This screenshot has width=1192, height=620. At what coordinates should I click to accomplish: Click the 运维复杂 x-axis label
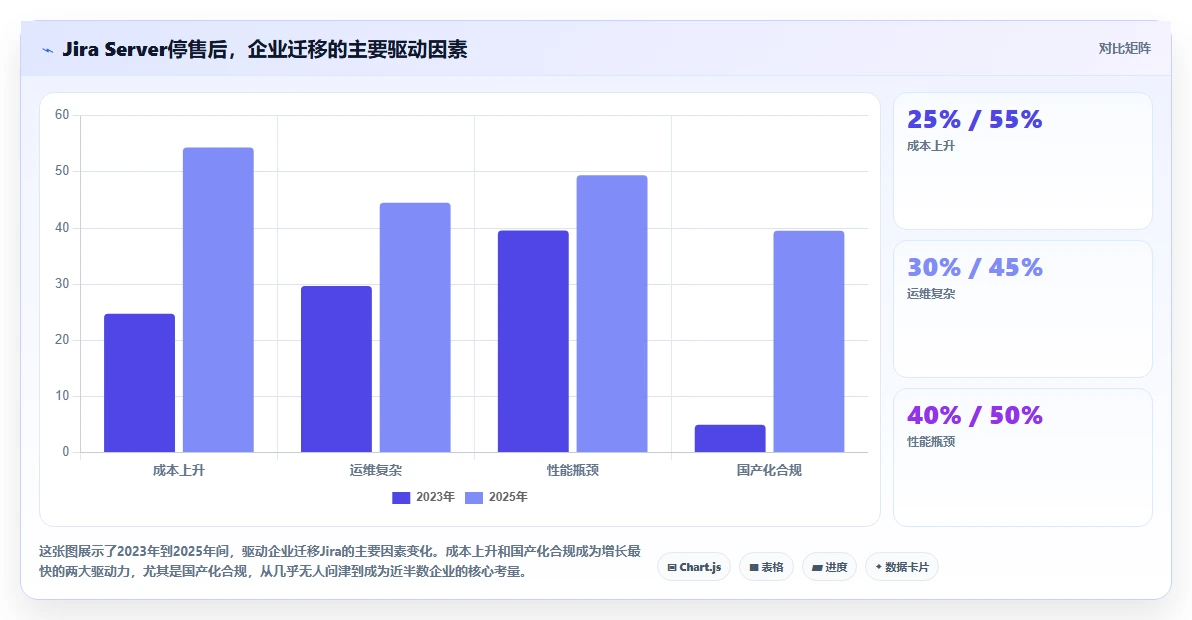coord(376,470)
